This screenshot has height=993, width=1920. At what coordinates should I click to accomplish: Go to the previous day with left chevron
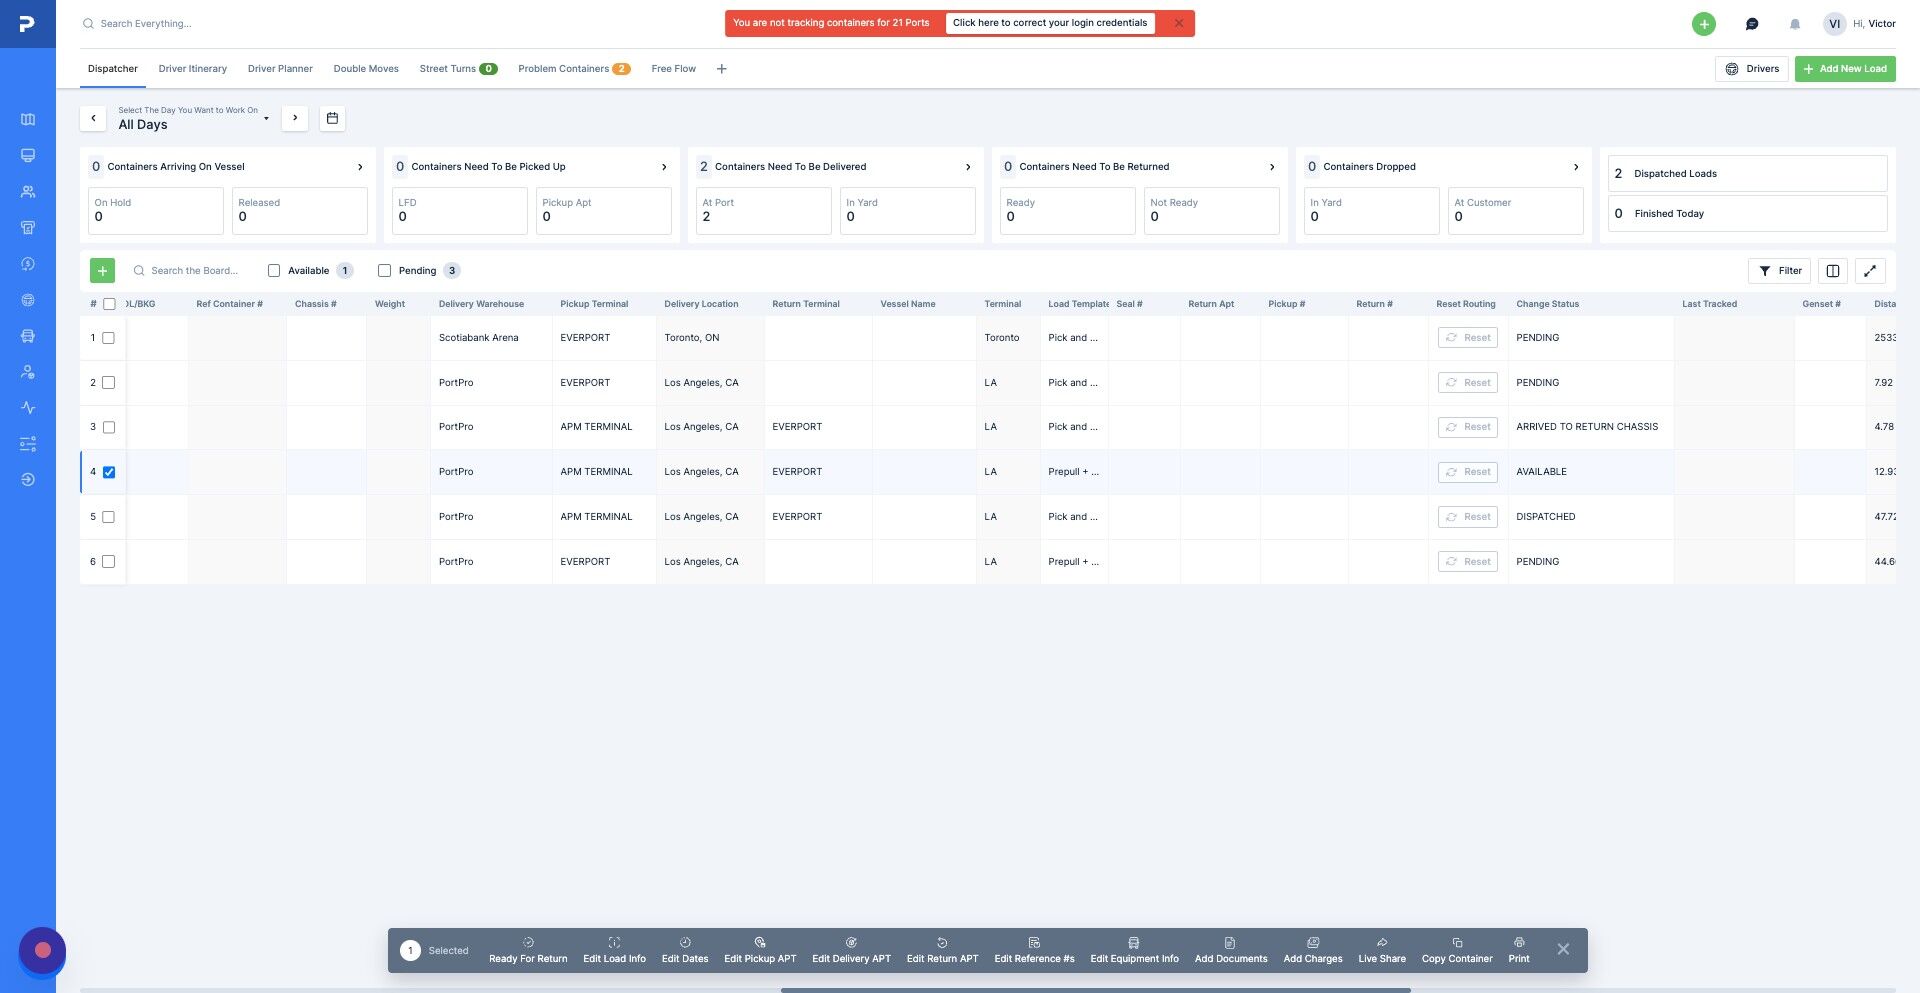(x=93, y=118)
